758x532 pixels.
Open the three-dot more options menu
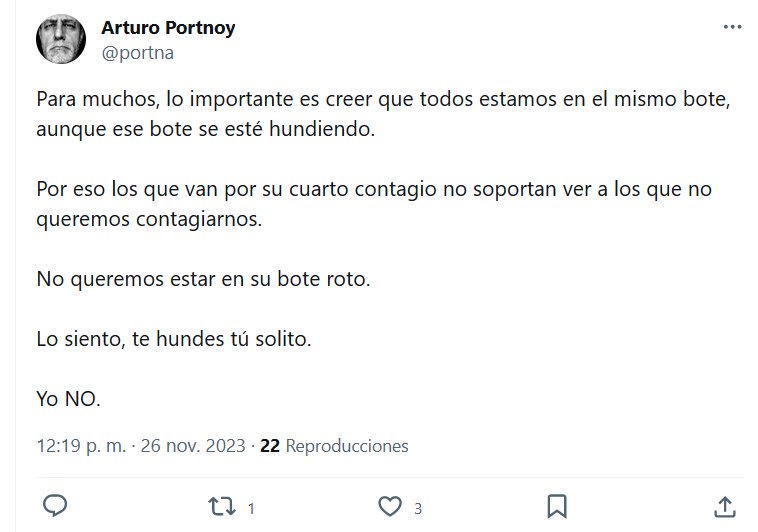click(x=732, y=28)
